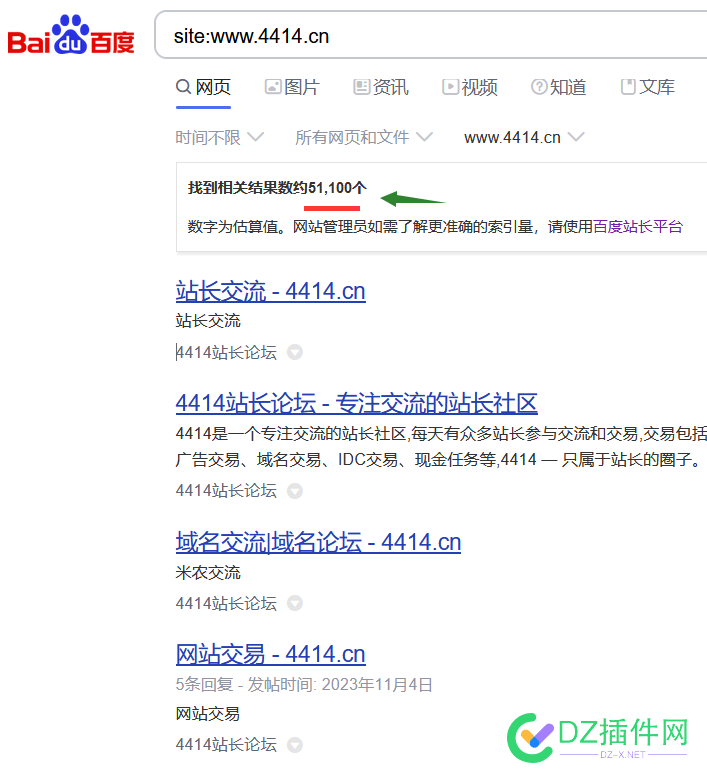Click source 4414站长论坛 under 网站交易 result

point(226,744)
